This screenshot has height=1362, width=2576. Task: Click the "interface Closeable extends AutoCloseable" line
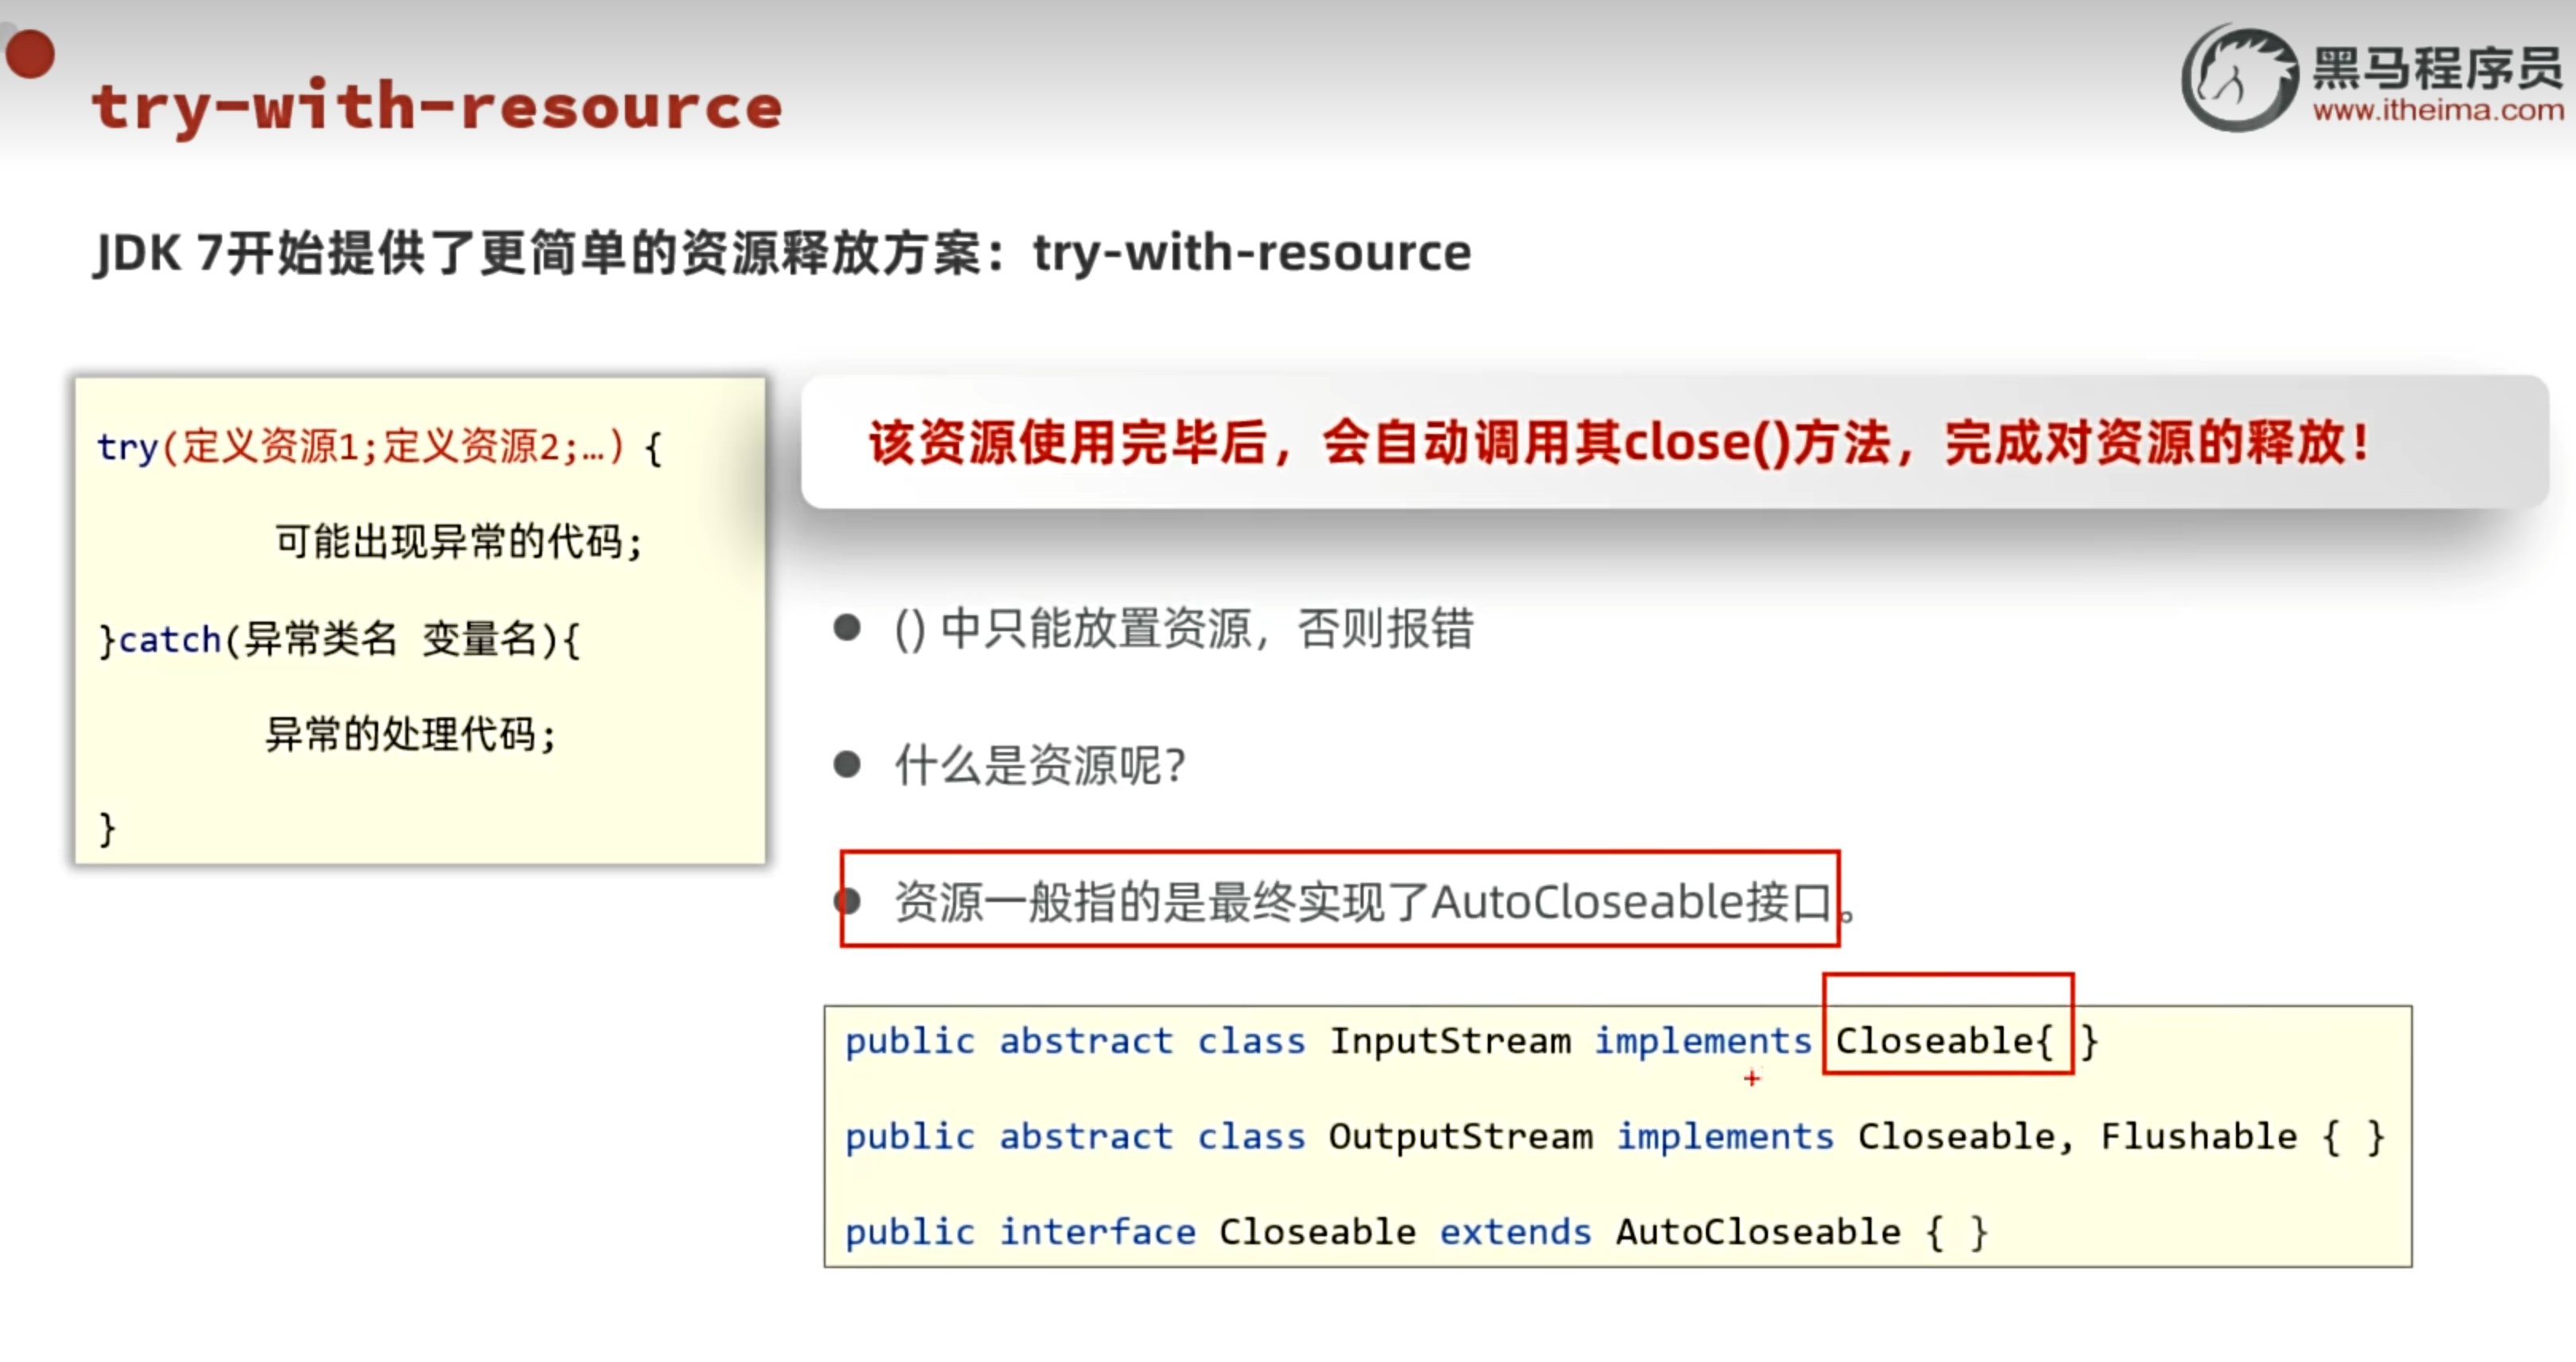coord(1417,1232)
